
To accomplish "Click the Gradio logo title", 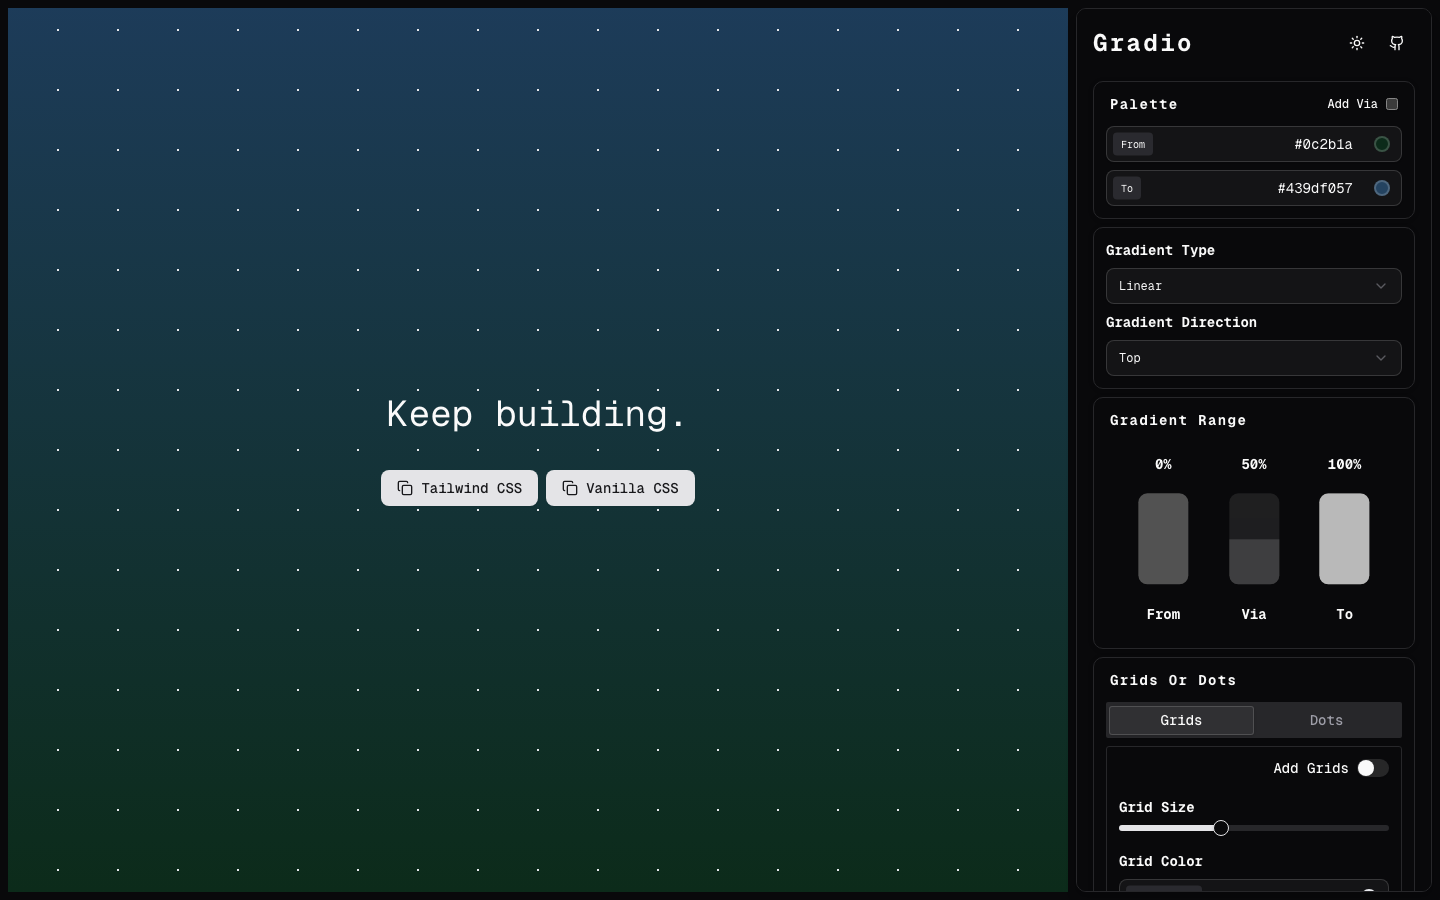I will coord(1142,43).
